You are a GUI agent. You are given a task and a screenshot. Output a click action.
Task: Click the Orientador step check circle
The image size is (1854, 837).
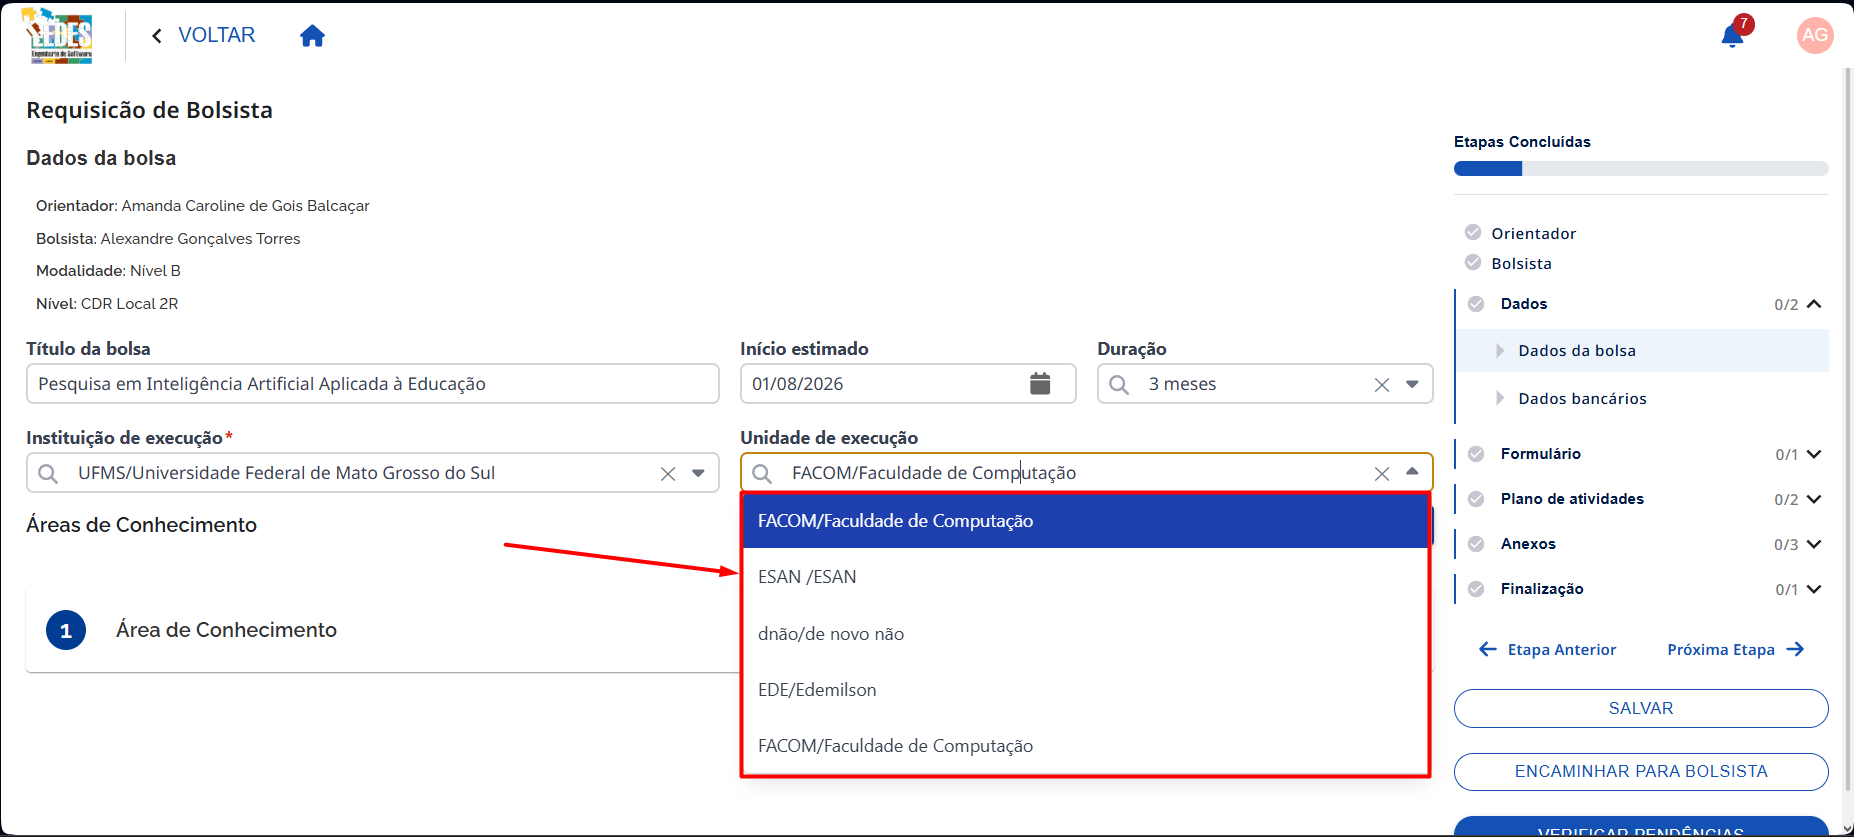pos(1473,232)
